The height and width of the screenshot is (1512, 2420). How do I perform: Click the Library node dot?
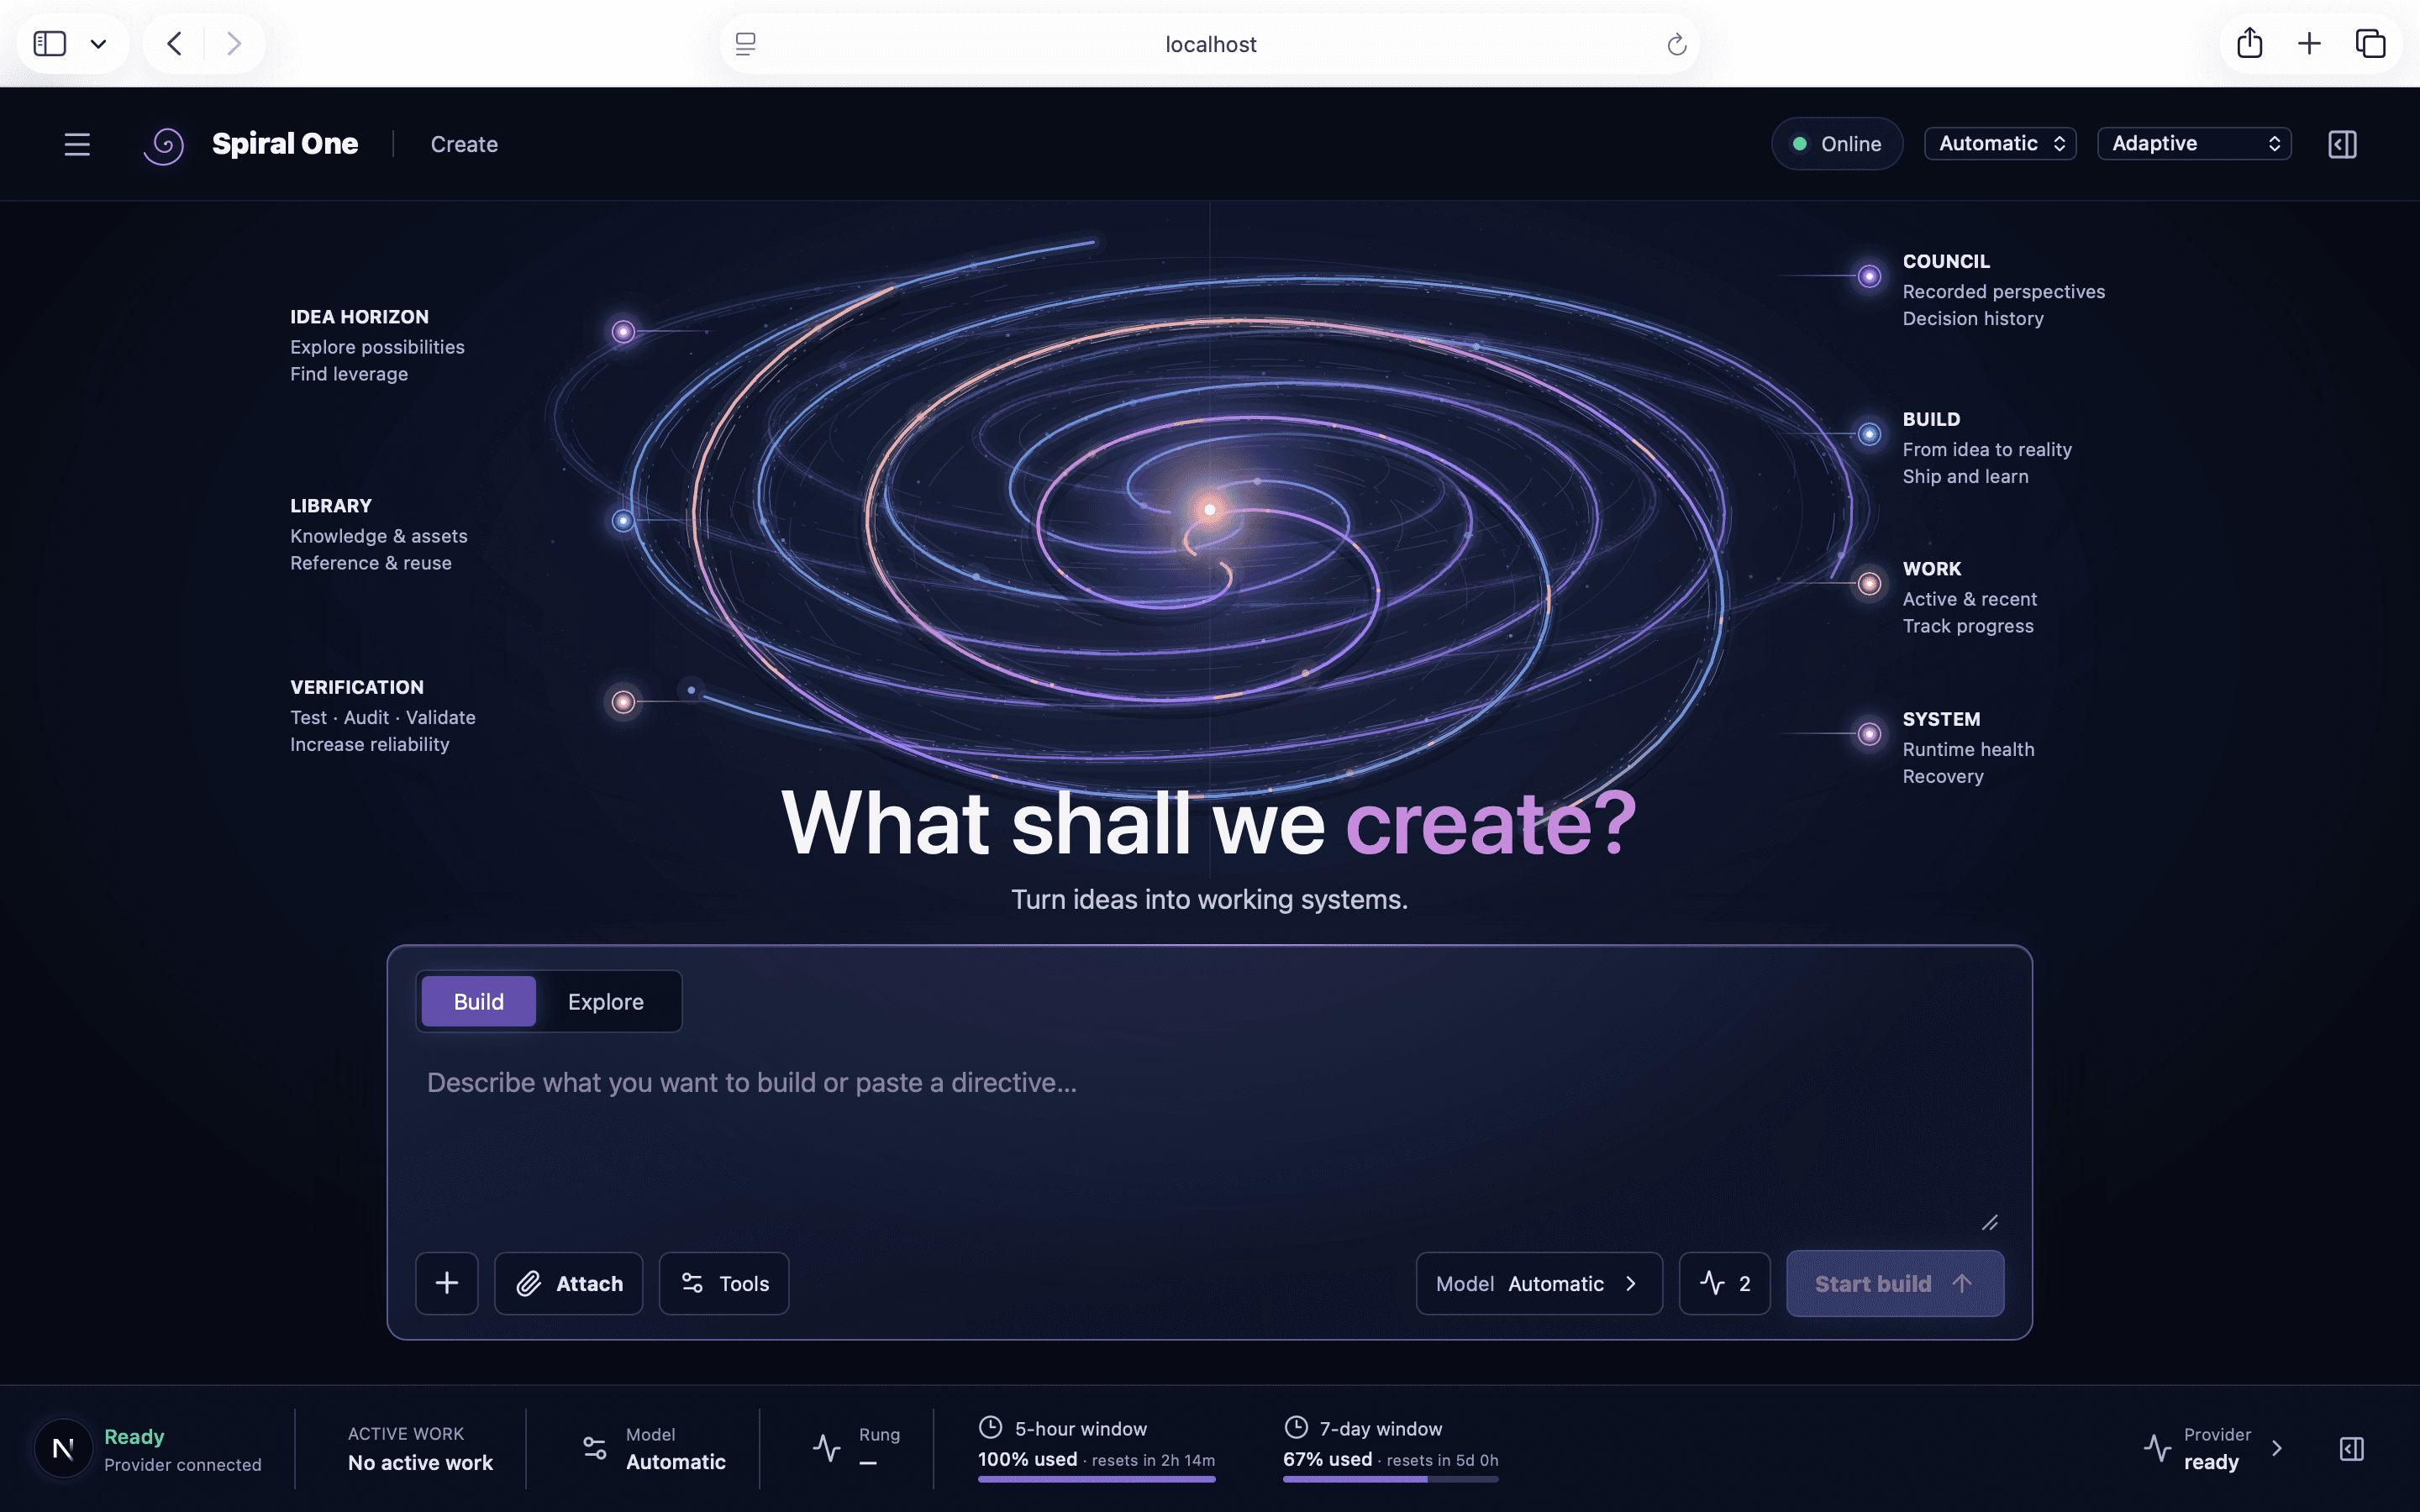click(x=623, y=520)
